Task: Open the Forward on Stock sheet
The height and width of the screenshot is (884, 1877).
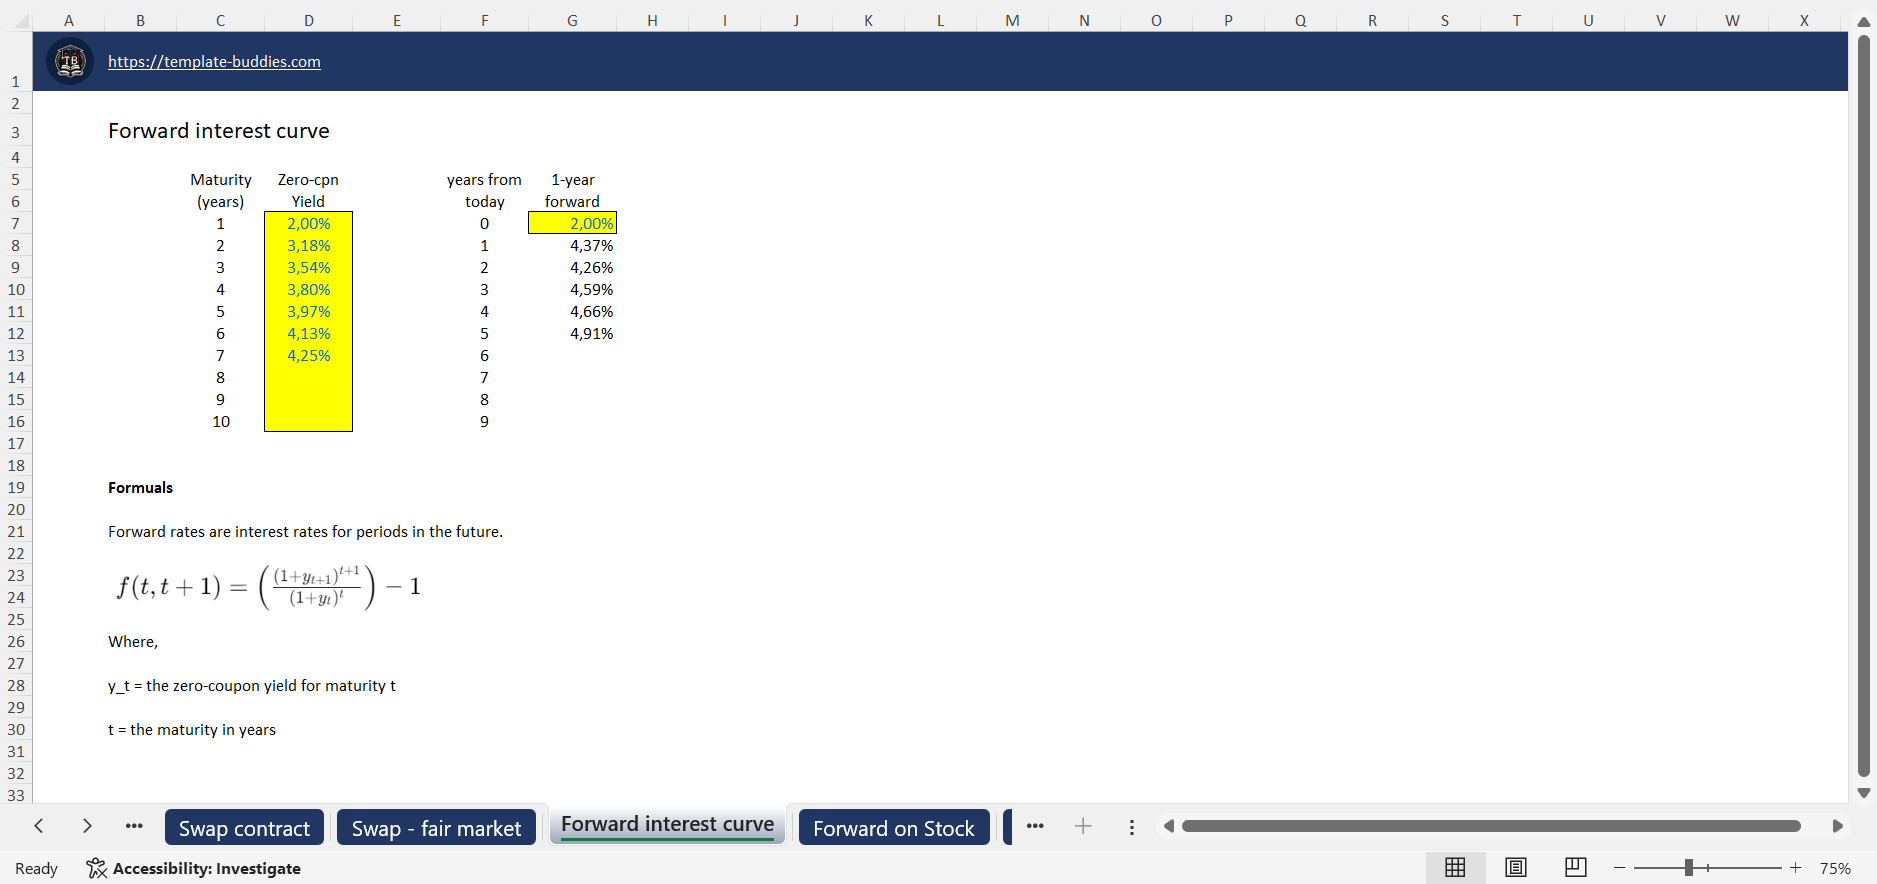Action: 893,828
